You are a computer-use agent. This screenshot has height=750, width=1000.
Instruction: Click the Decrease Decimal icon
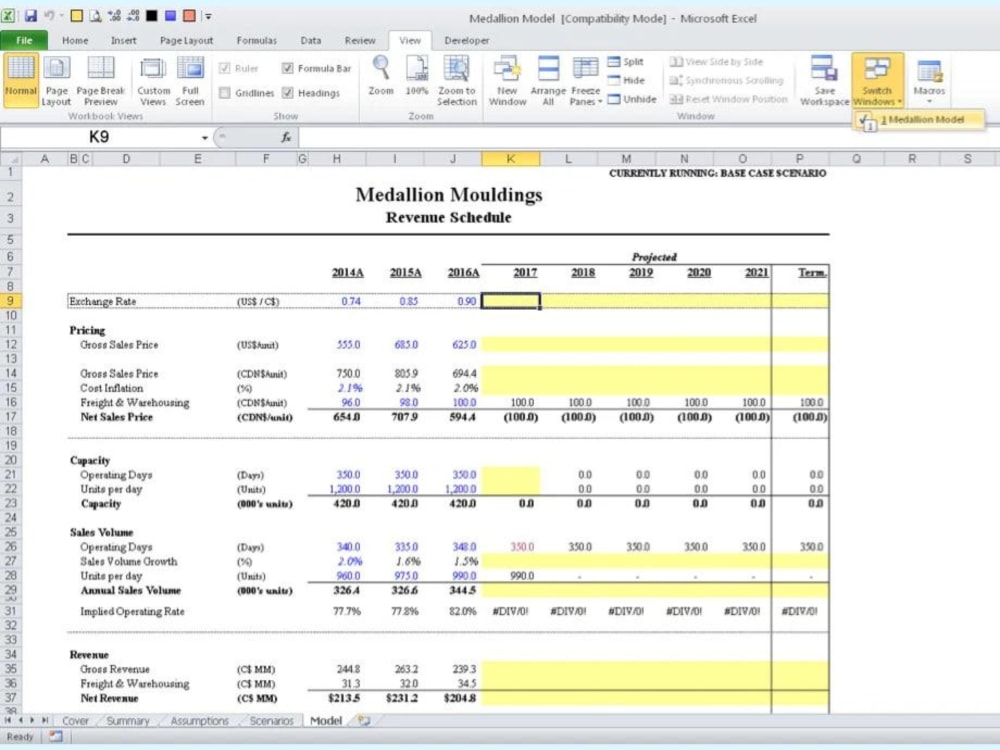[x=133, y=15]
